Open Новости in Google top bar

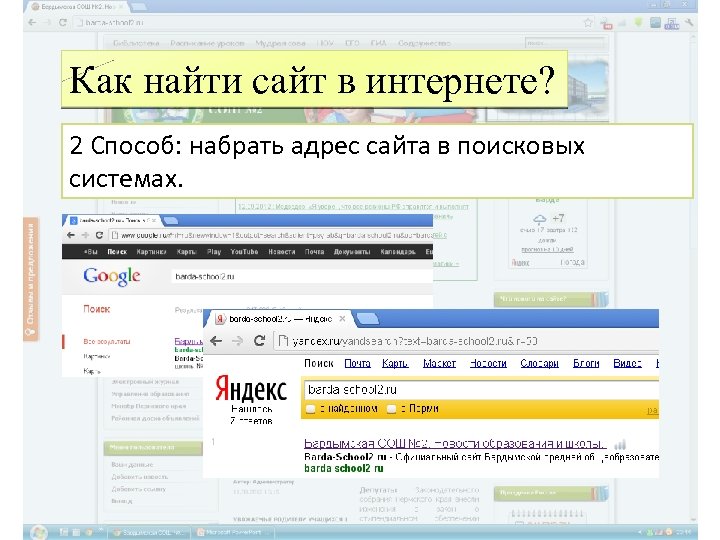point(281,252)
